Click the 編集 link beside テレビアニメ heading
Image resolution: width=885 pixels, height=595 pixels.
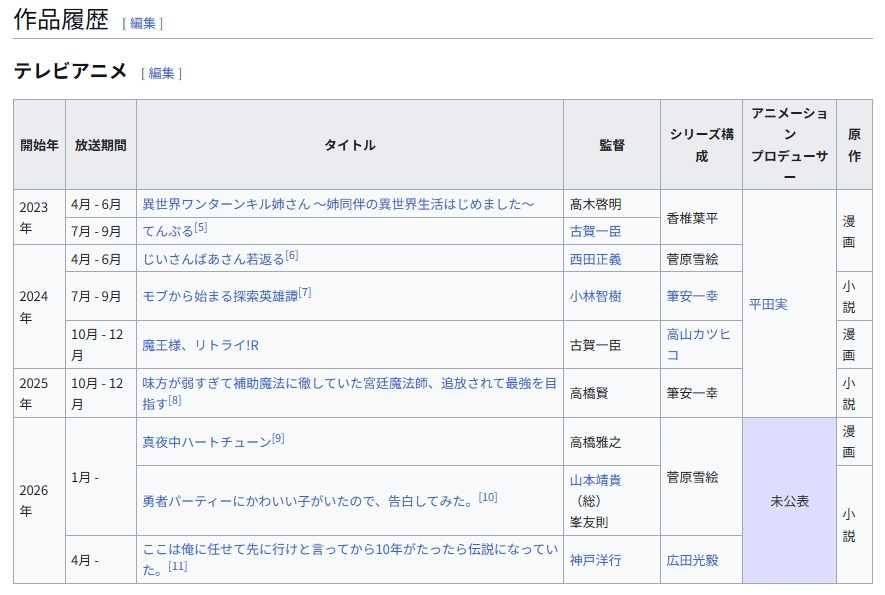[161, 73]
